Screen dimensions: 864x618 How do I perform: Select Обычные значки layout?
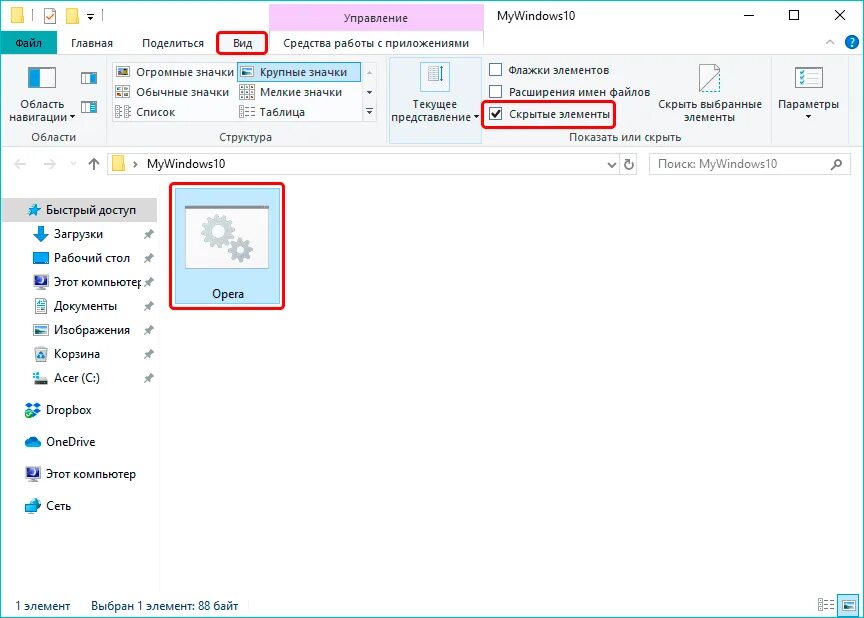[172, 92]
